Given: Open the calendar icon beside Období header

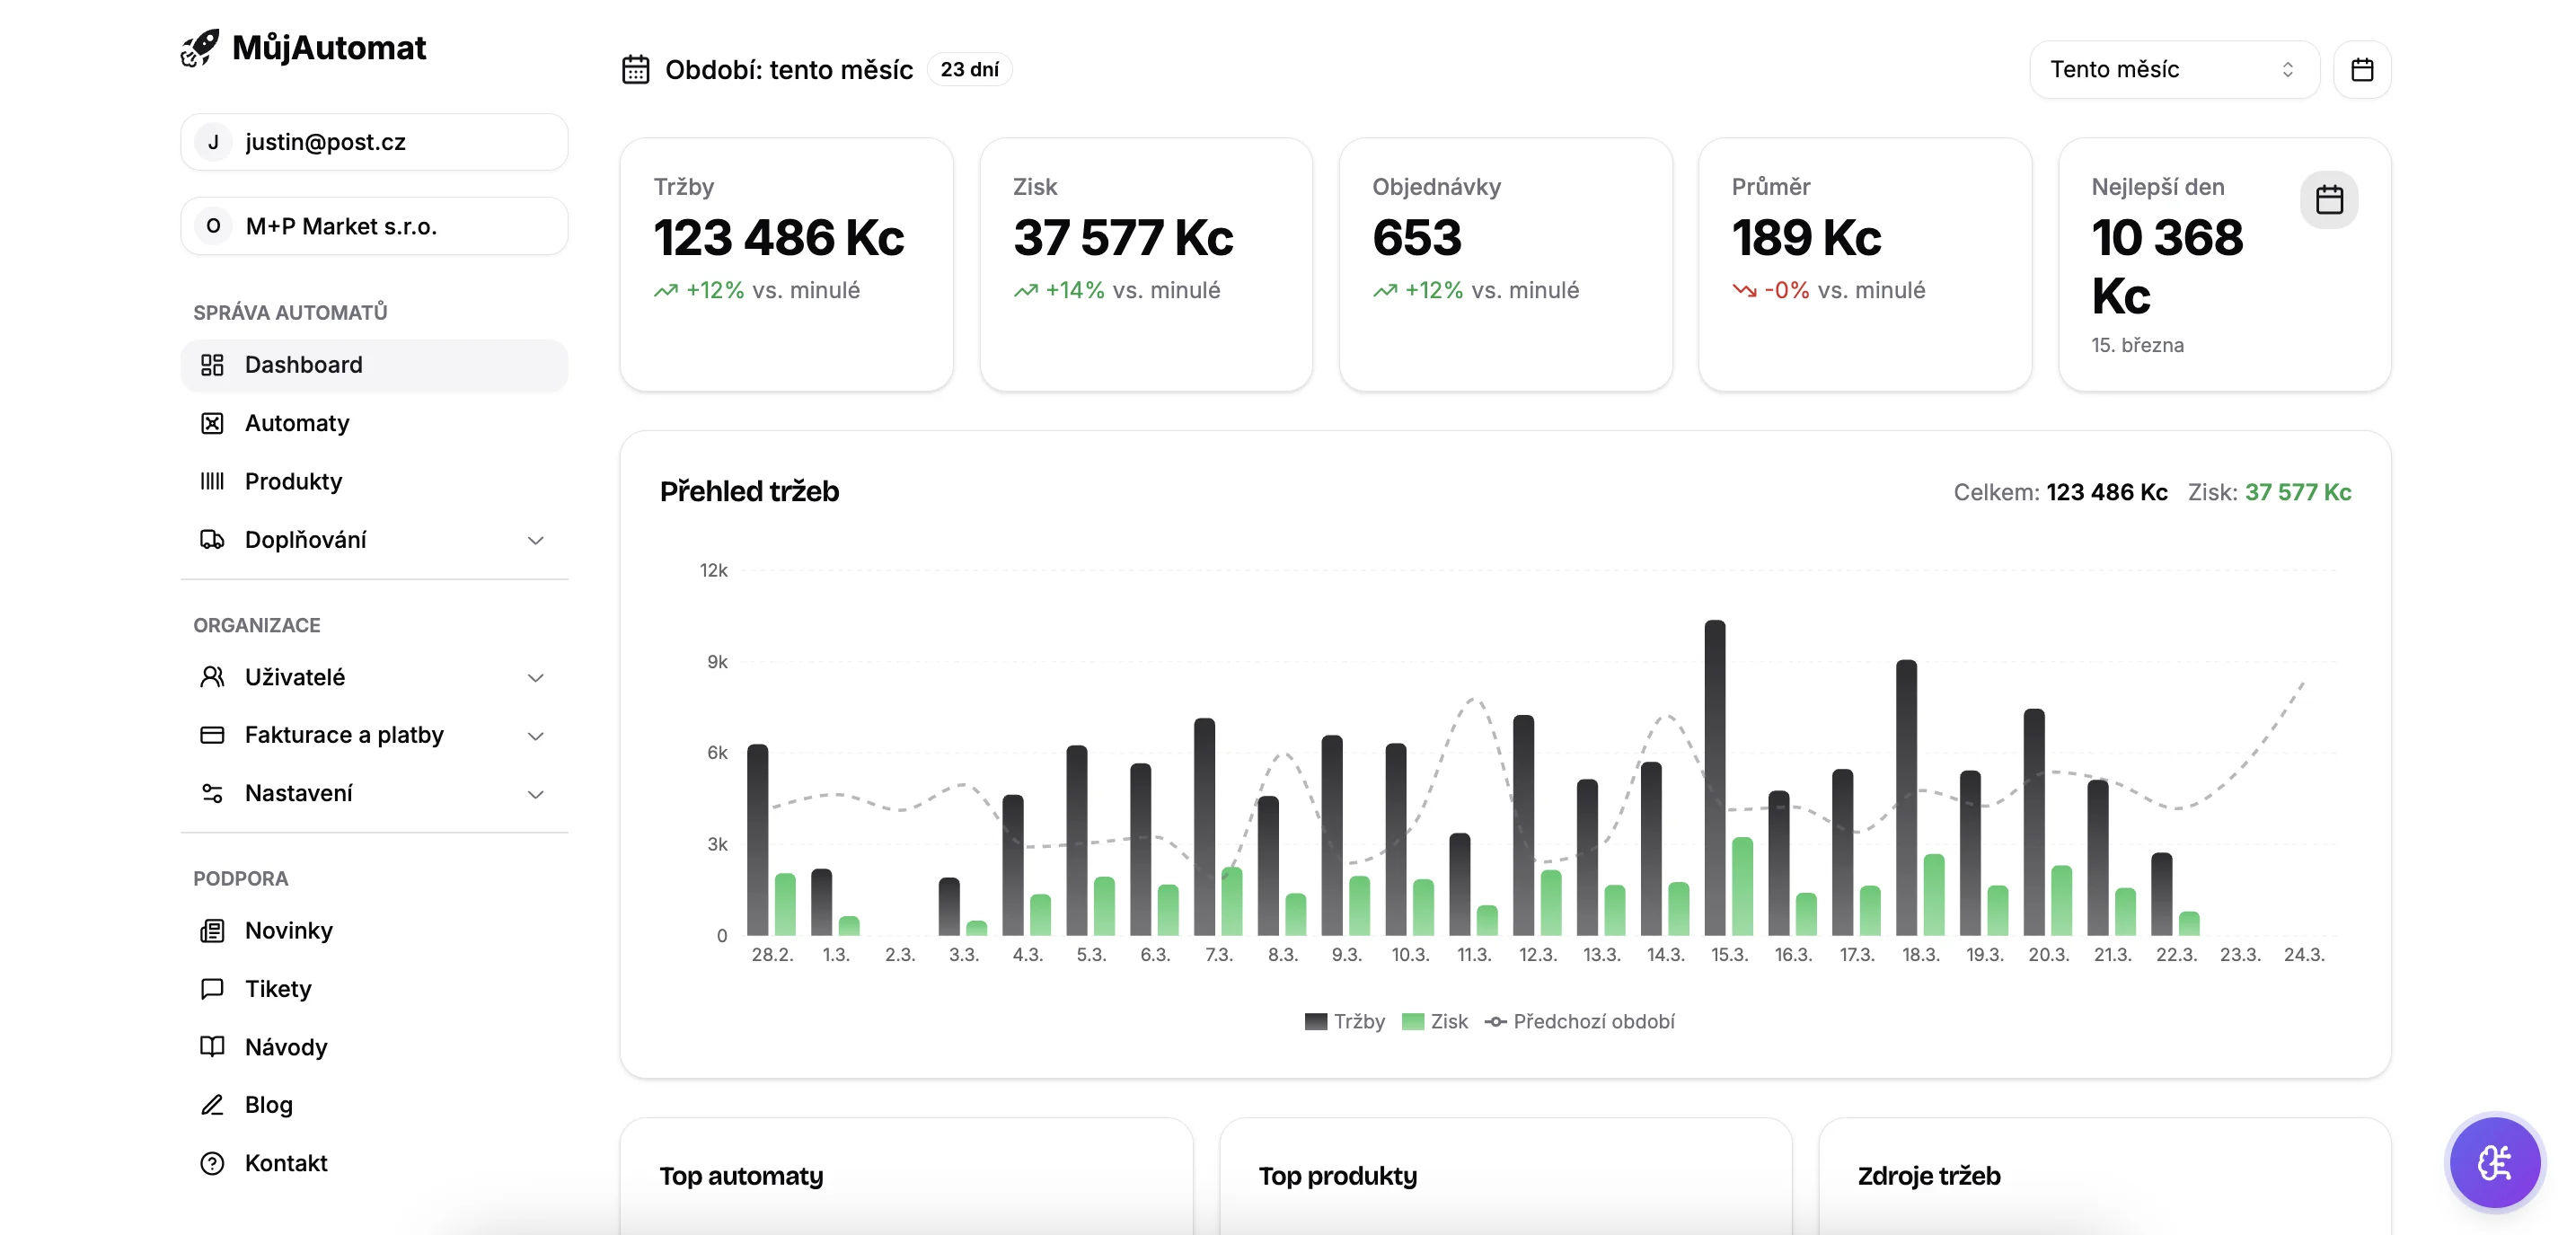Looking at the screenshot, I should [x=636, y=69].
